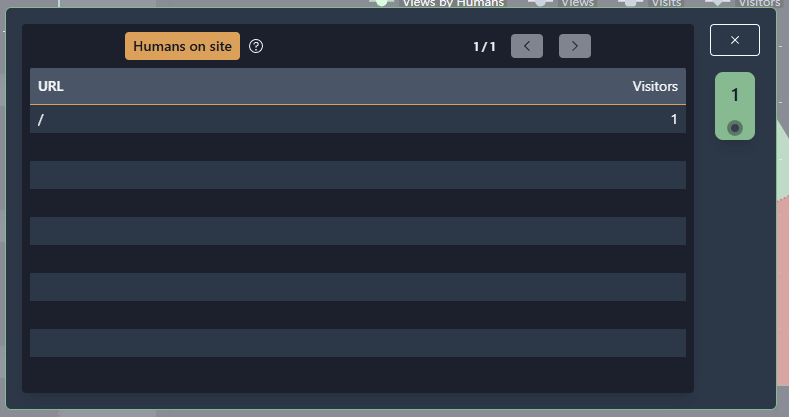Click the visitor count in the "/" row
The width and height of the screenshot is (789, 417).
[x=674, y=120]
